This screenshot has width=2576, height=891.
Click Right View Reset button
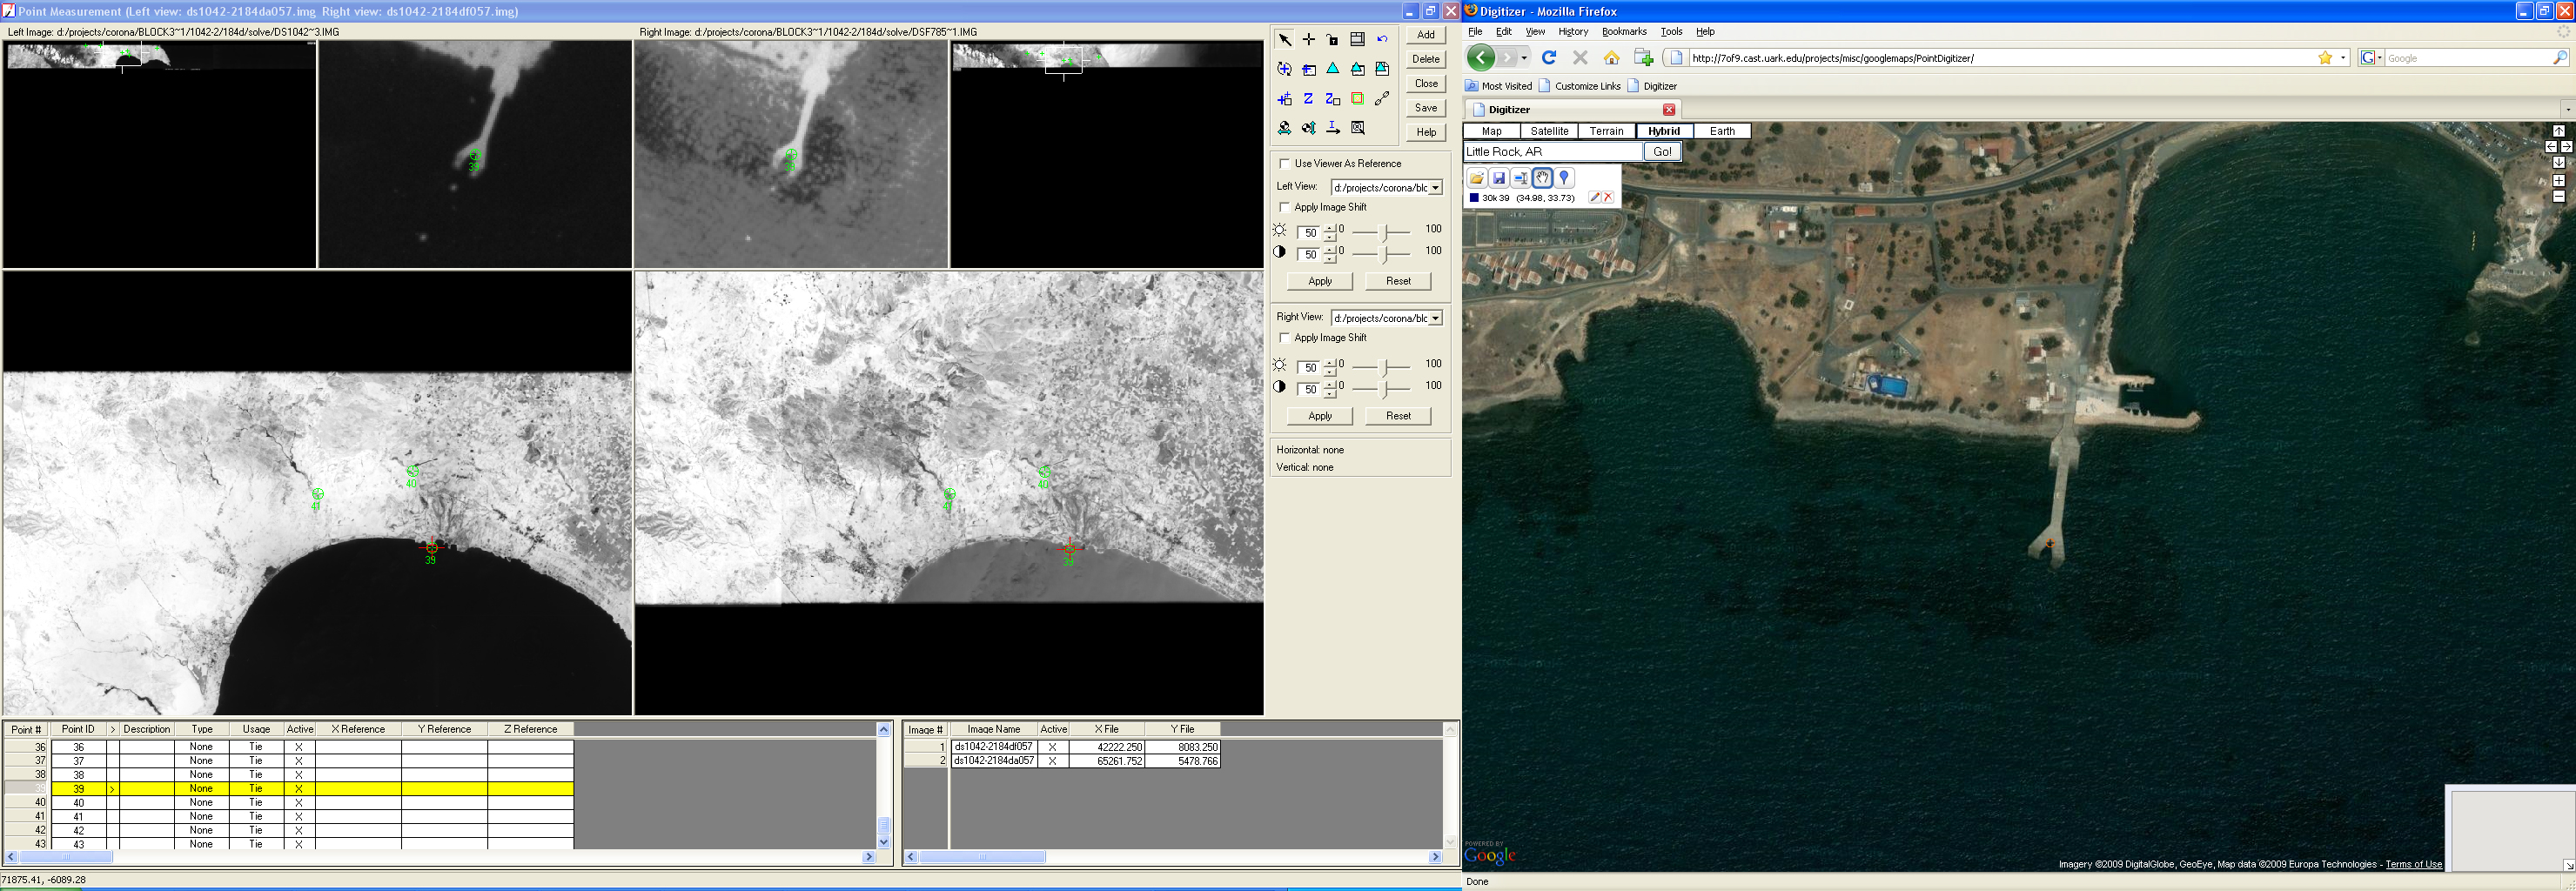pyautogui.click(x=1398, y=416)
